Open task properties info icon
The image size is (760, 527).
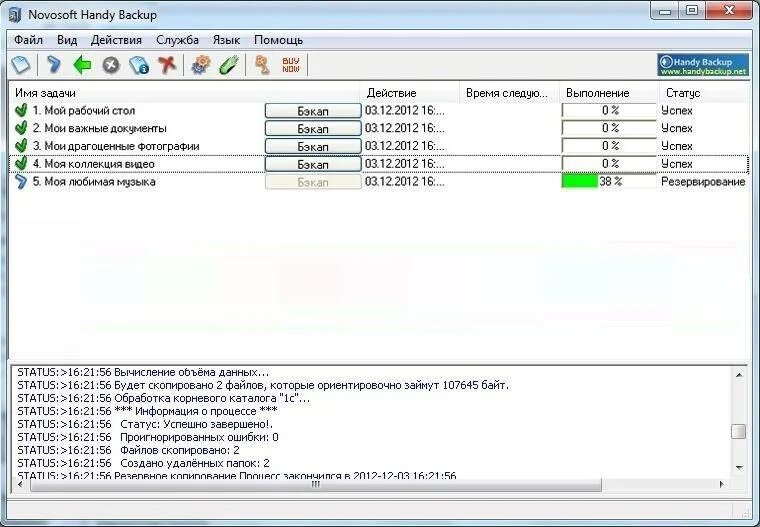tap(139, 65)
